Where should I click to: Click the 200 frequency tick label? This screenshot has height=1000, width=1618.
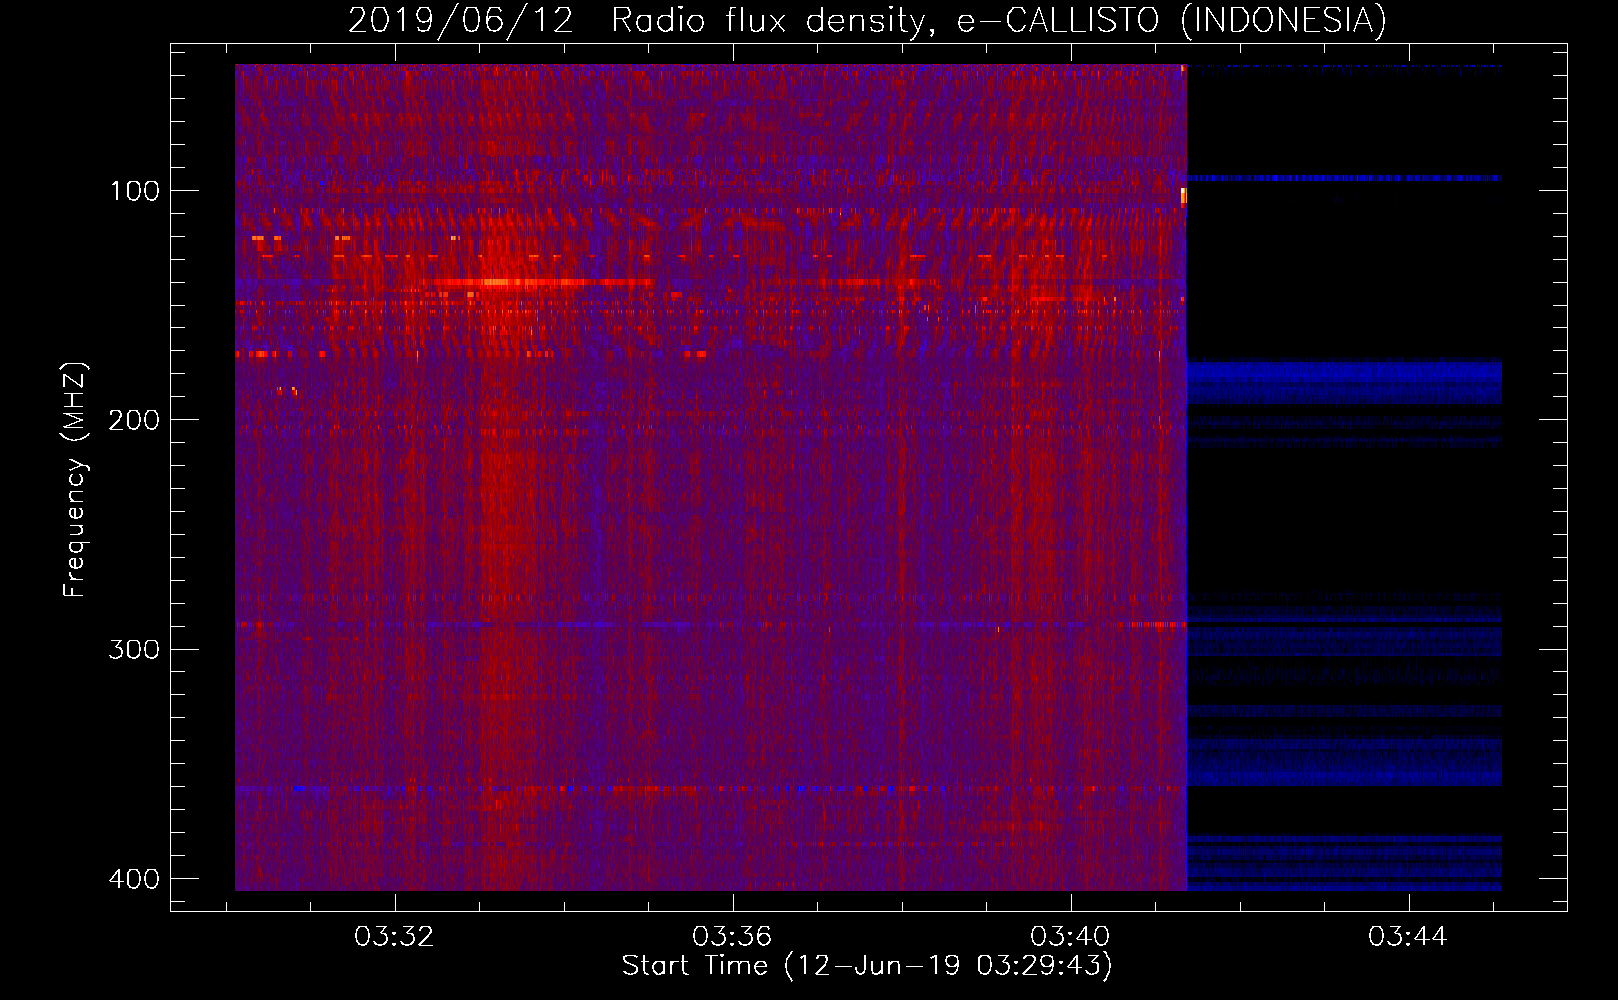(x=134, y=420)
